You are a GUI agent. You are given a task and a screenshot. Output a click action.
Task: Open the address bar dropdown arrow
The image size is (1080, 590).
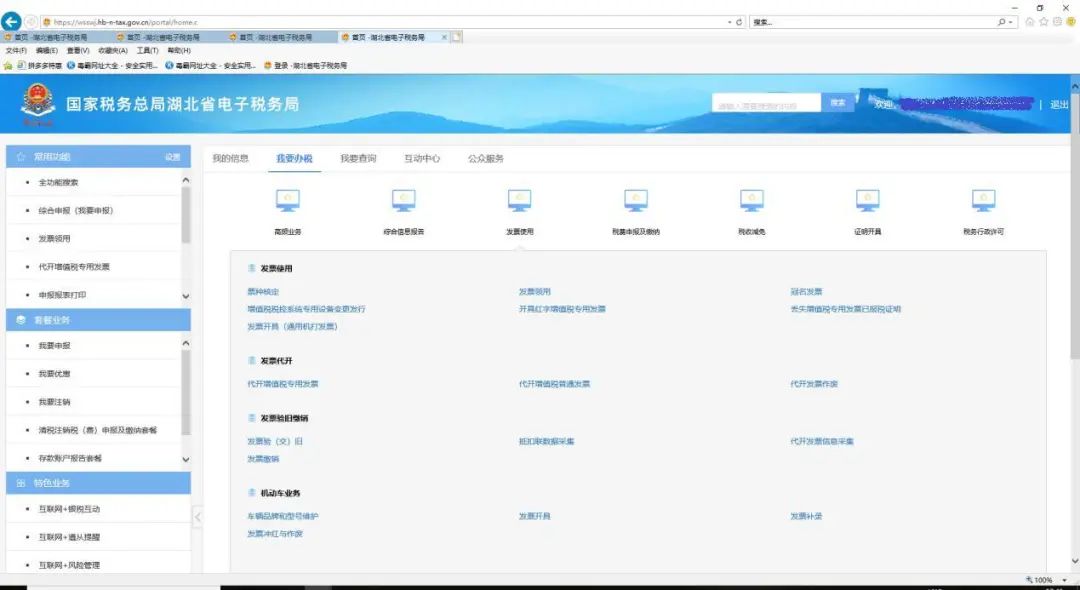tap(729, 22)
